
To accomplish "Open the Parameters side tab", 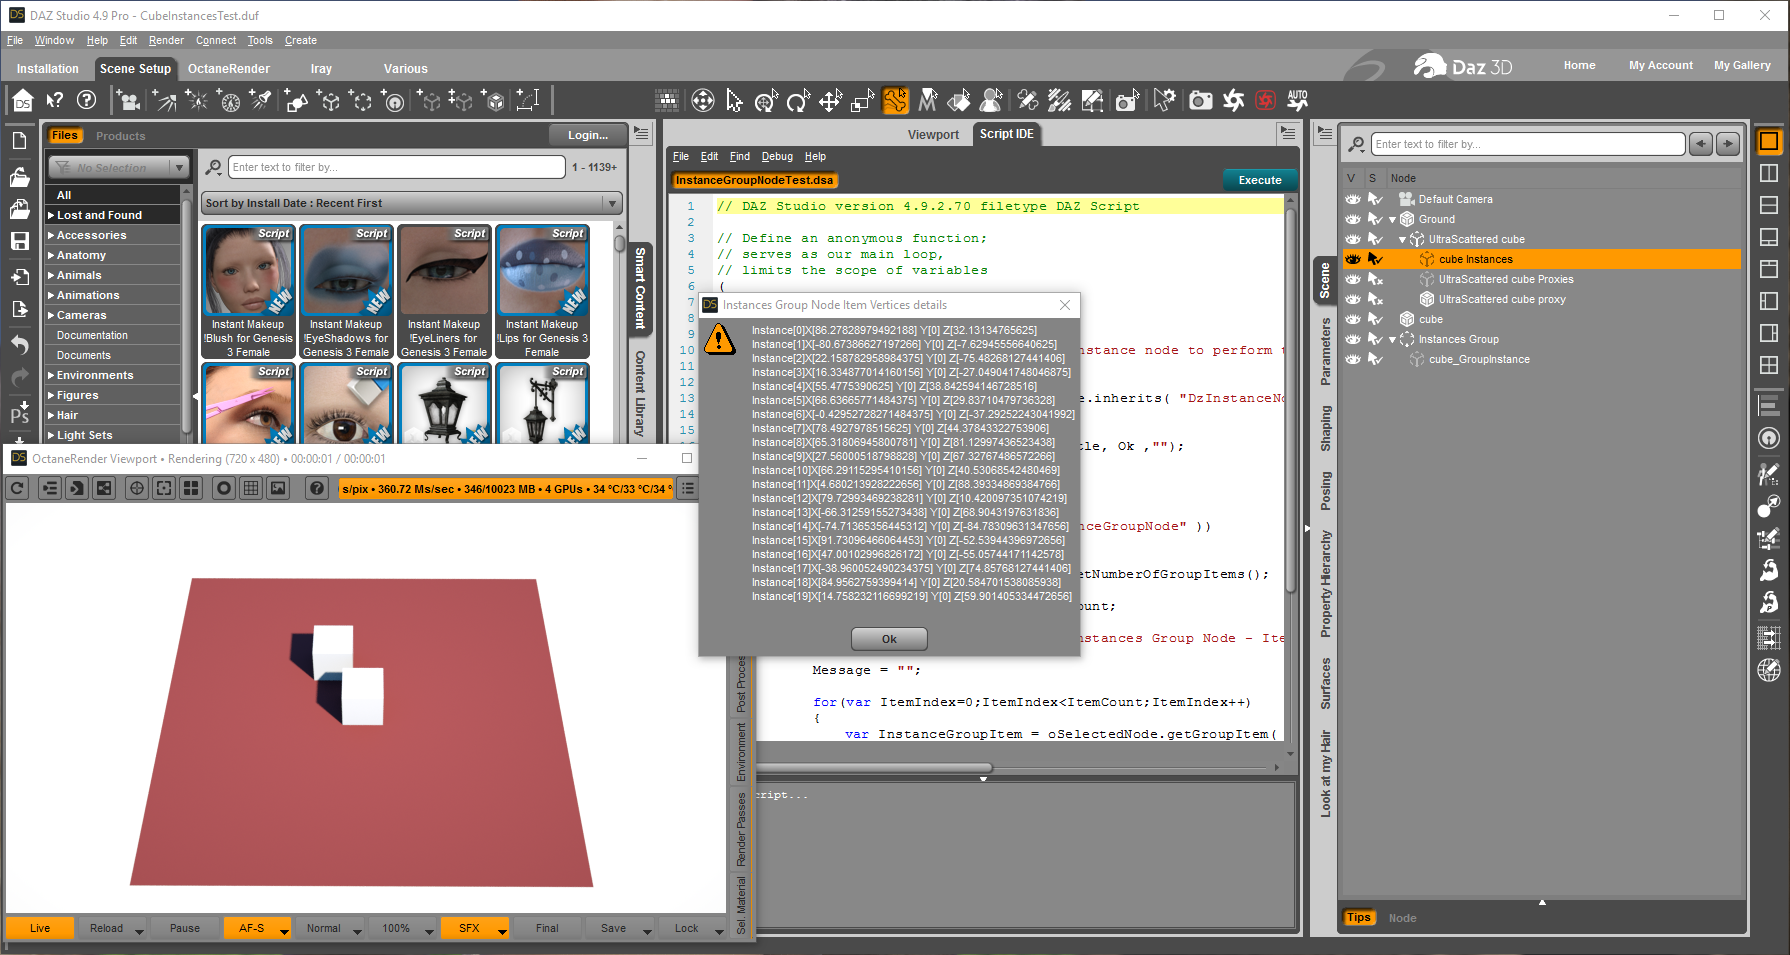I will point(1326,352).
